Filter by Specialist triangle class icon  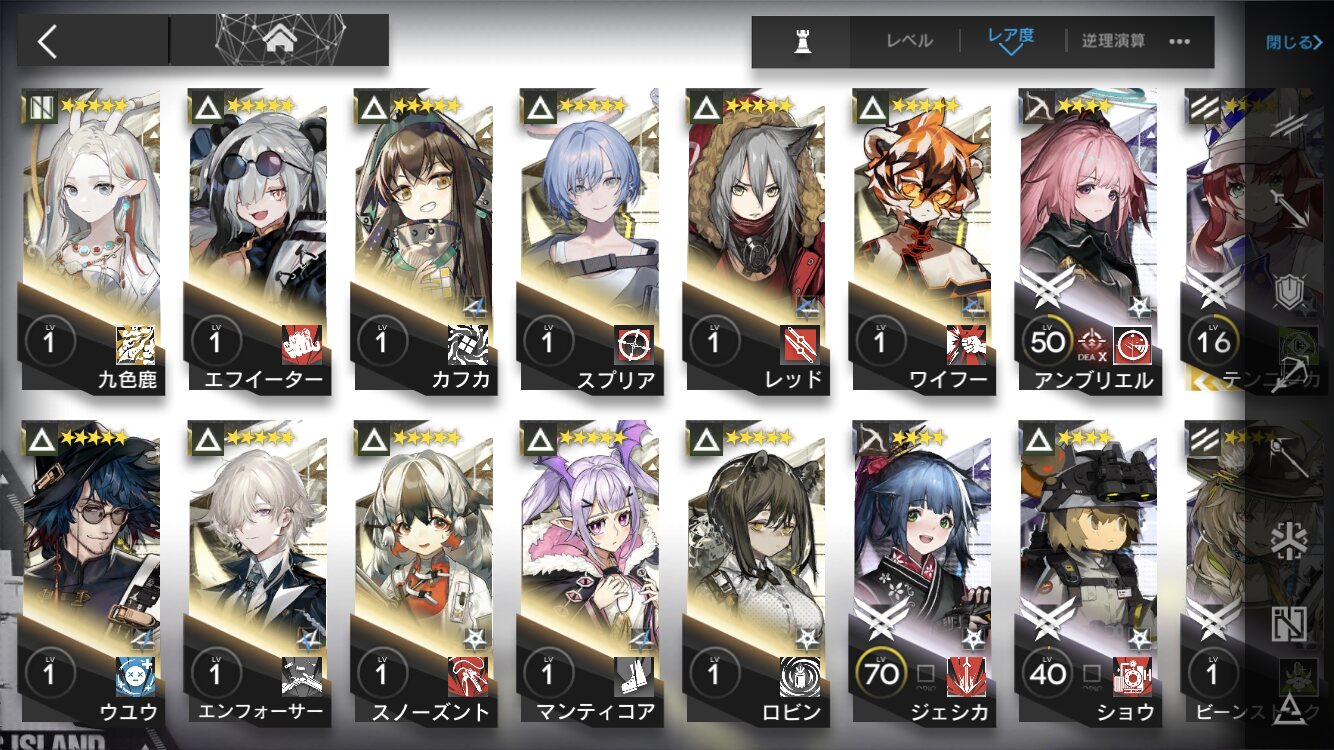click(1289, 708)
